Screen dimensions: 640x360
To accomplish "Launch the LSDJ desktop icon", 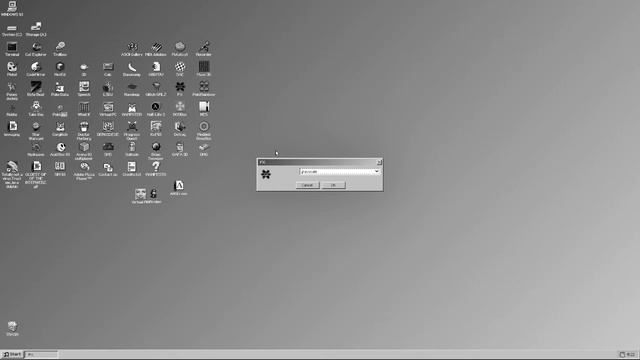I will click(x=108, y=89).
